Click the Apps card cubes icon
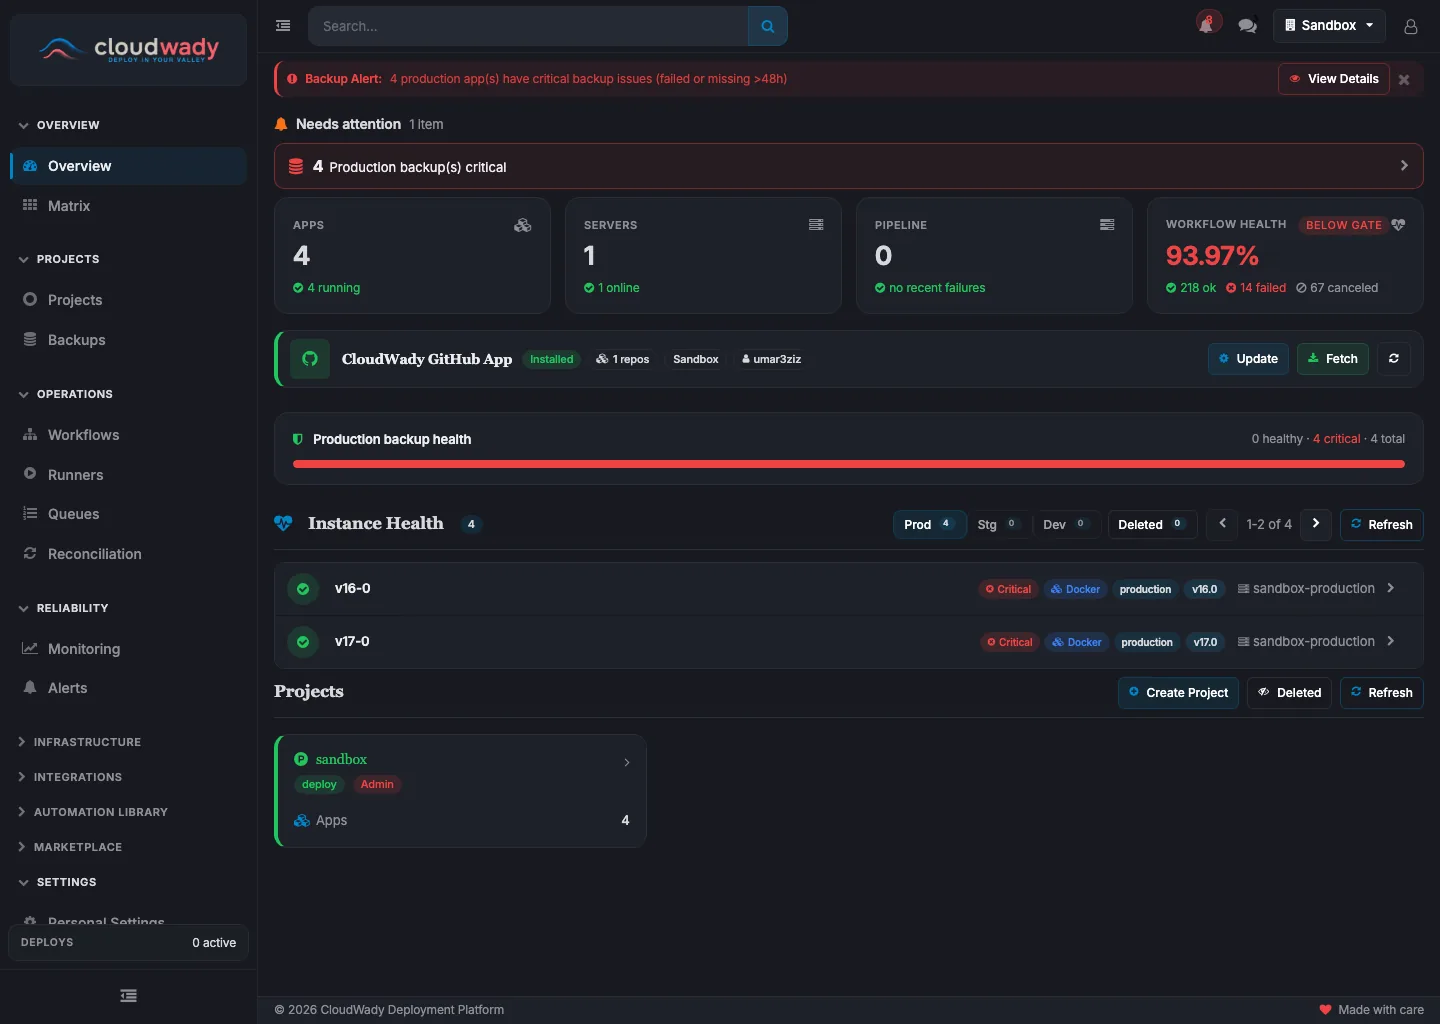Image resolution: width=1440 pixels, height=1024 pixels. pyautogui.click(x=522, y=225)
